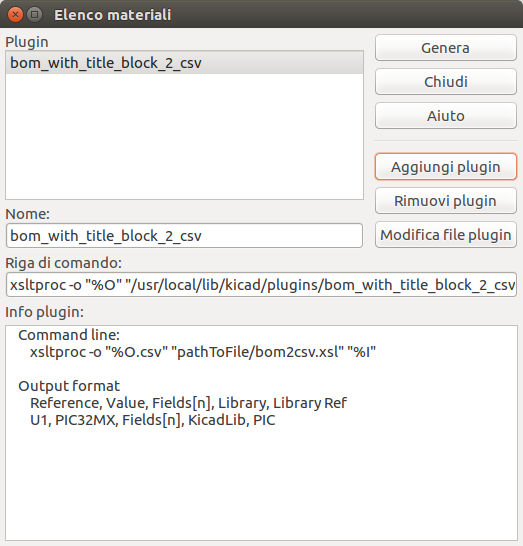Click into the Riga di comando field
The image size is (523, 546).
point(261,285)
